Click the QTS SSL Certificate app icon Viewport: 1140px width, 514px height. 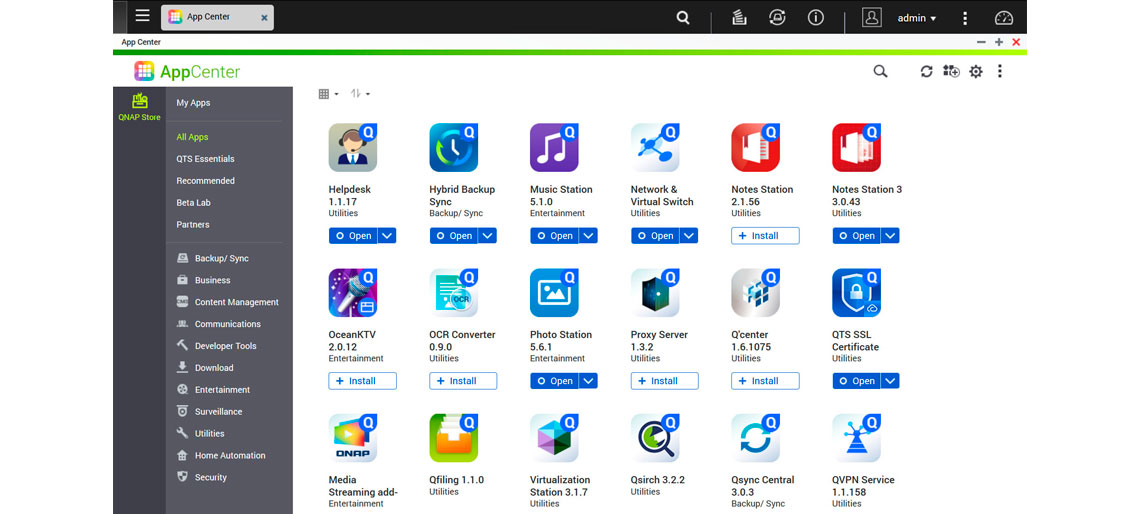(x=856, y=293)
